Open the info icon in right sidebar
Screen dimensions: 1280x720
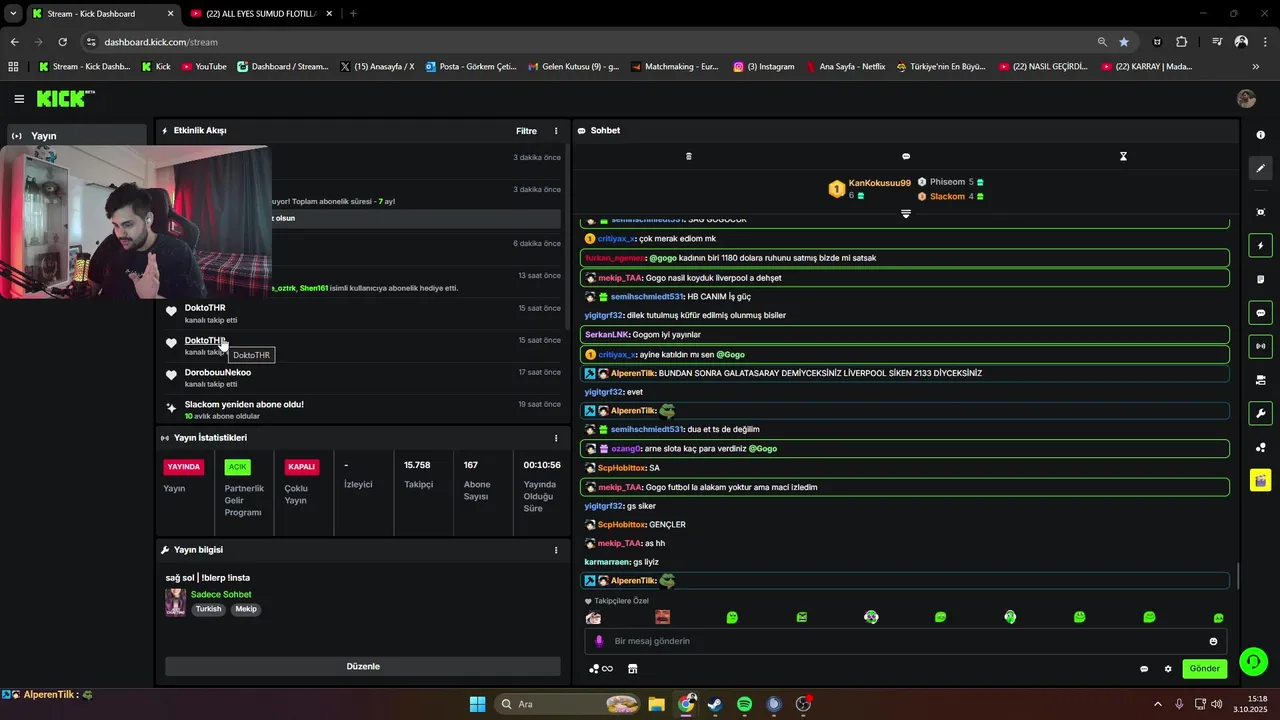pyautogui.click(x=1260, y=135)
